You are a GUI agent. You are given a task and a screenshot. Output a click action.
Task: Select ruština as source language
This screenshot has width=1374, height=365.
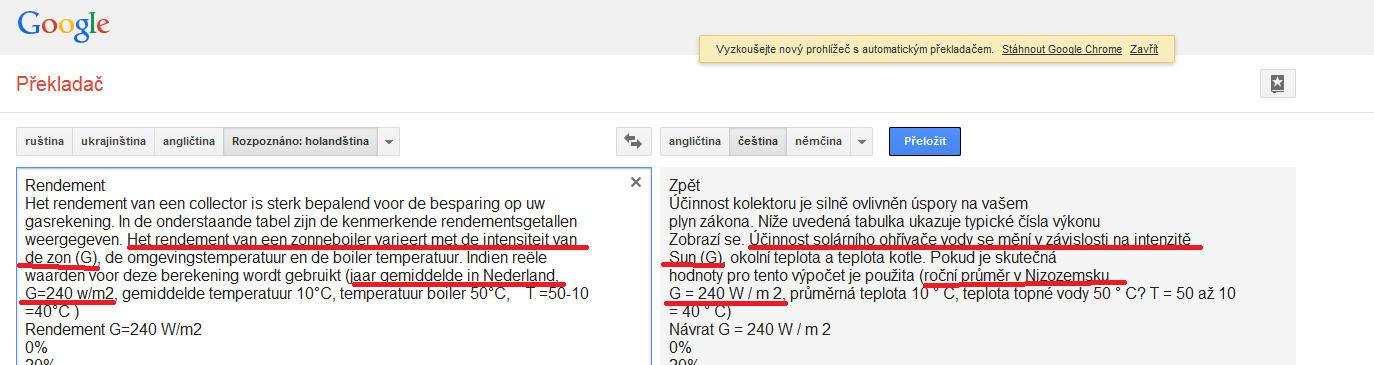pyautogui.click(x=44, y=142)
